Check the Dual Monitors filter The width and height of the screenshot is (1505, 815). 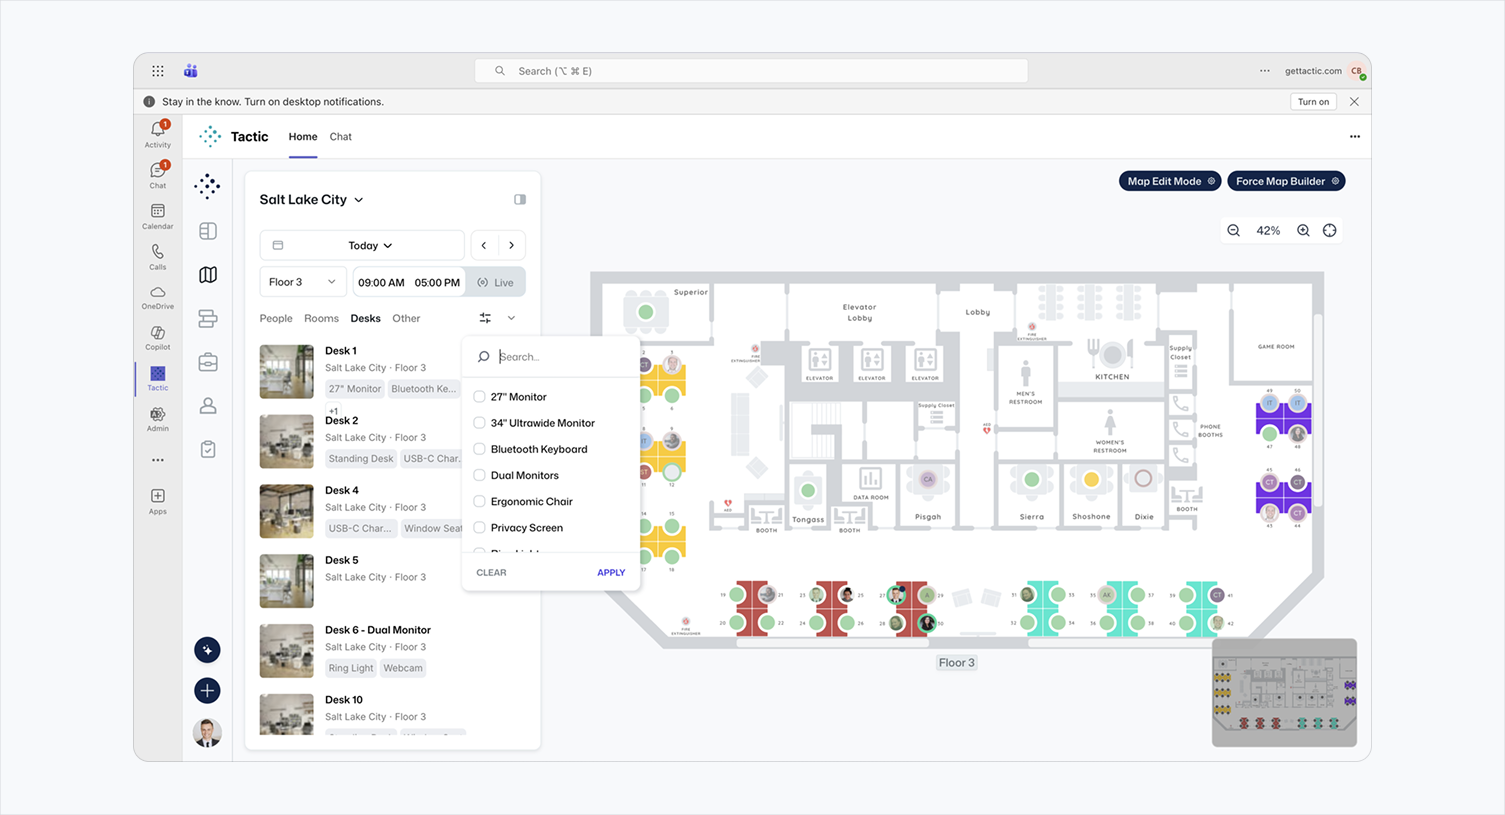click(x=479, y=475)
